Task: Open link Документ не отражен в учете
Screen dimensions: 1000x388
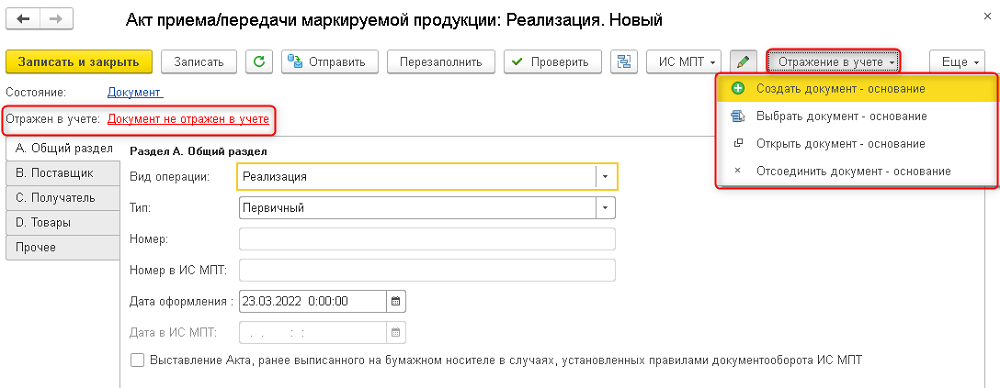Action: pos(188,119)
